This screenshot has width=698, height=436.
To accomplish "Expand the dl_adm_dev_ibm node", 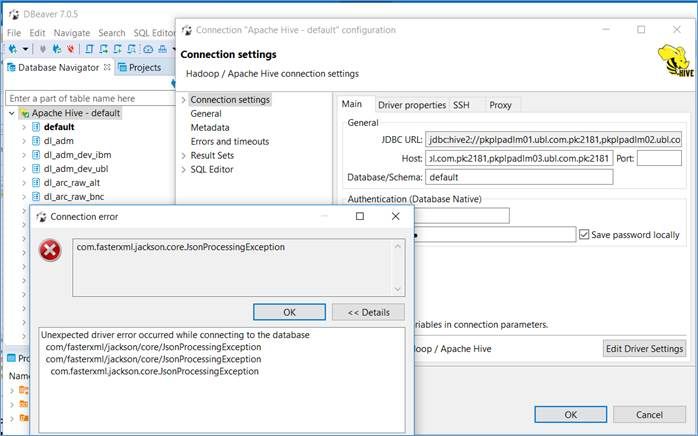I will tap(24, 155).
